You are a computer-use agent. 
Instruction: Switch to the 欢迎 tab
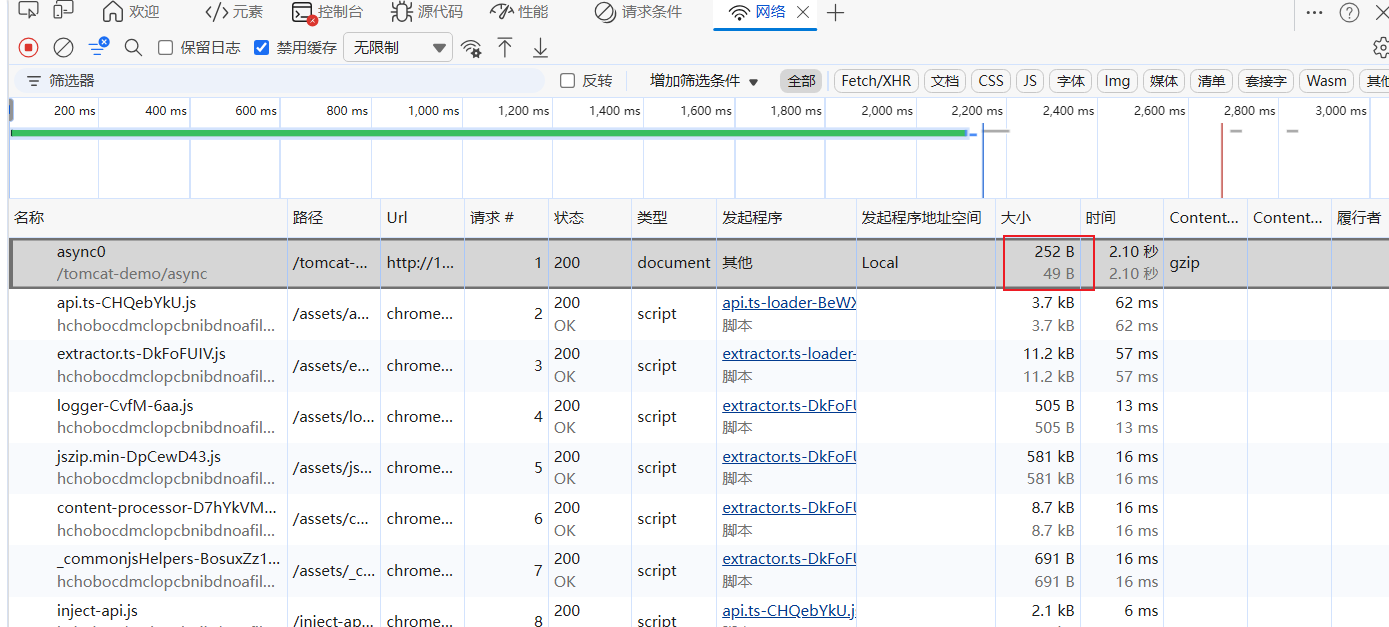132,12
